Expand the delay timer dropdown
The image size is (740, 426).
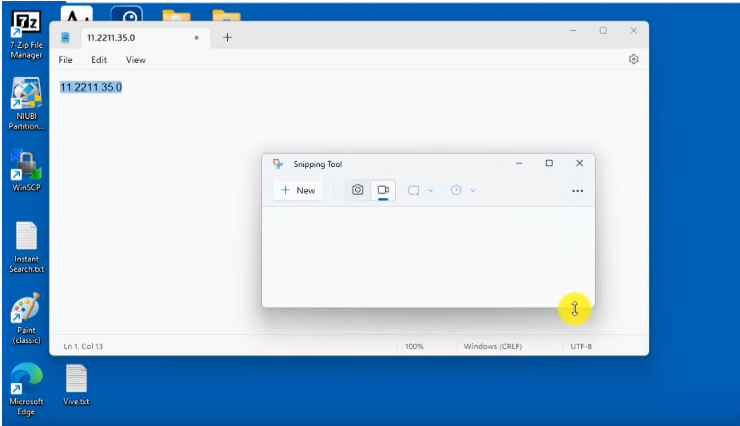point(463,190)
